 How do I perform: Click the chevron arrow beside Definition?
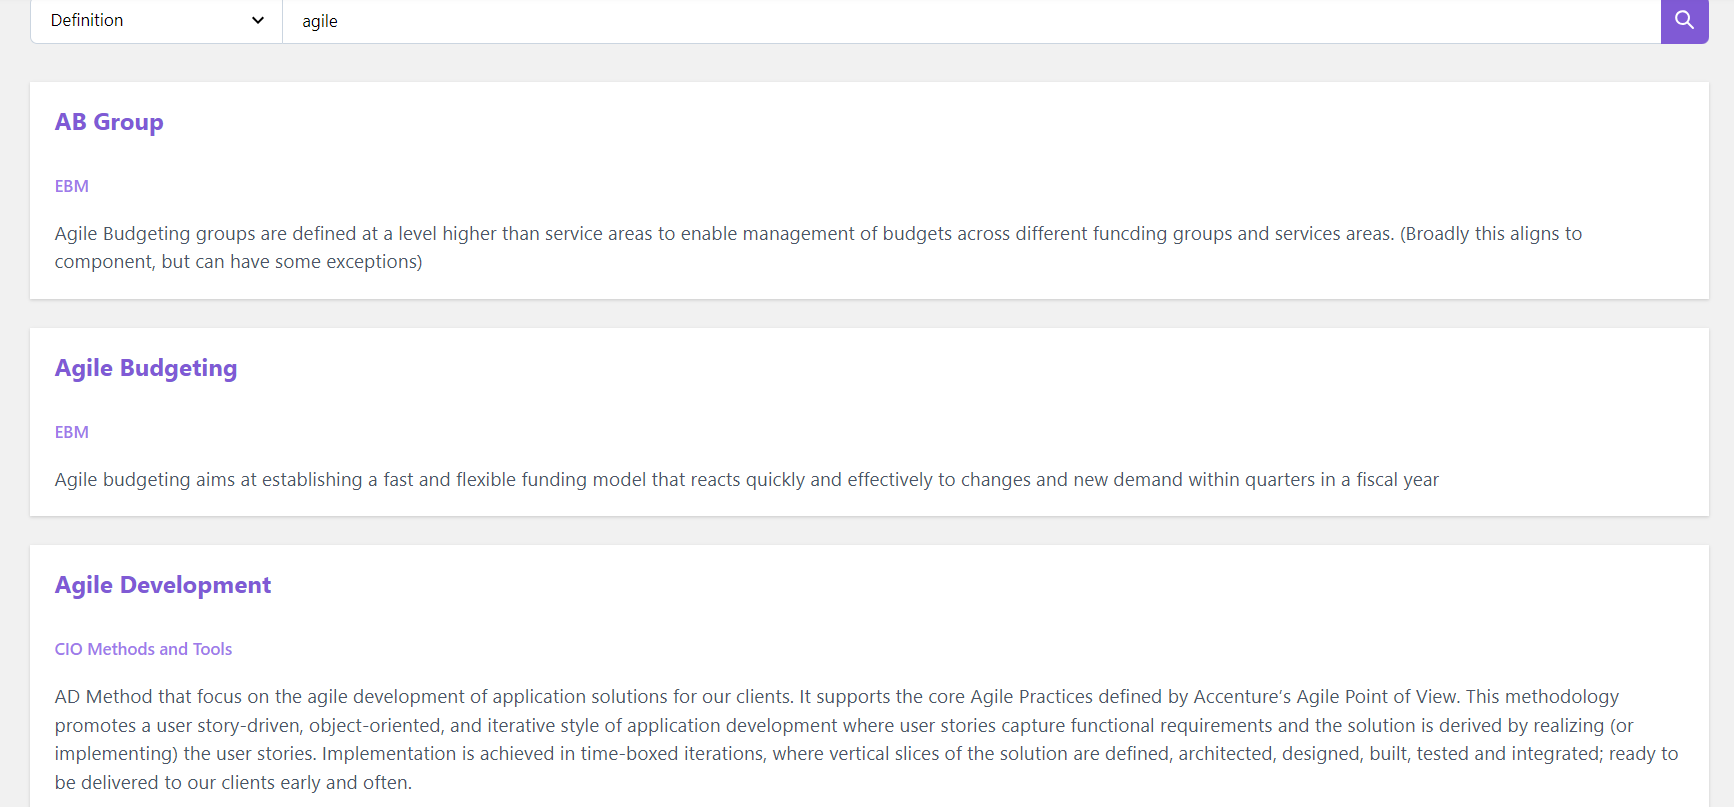258,20
